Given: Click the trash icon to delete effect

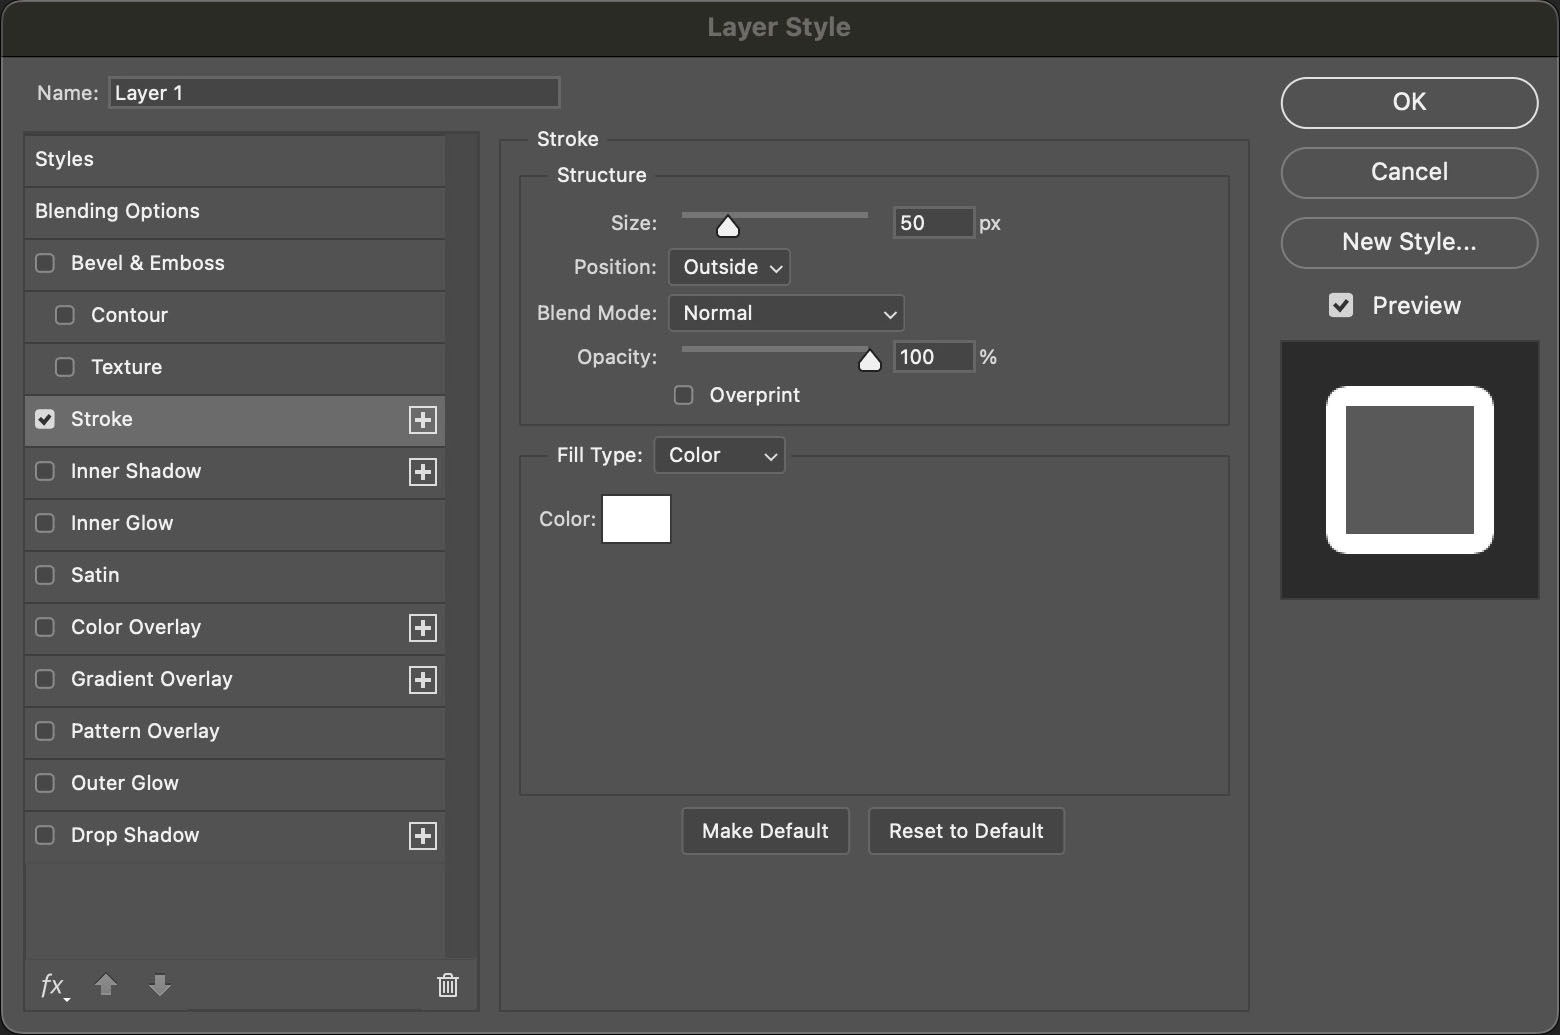Looking at the screenshot, I should pyautogui.click(x=447, y=985).
